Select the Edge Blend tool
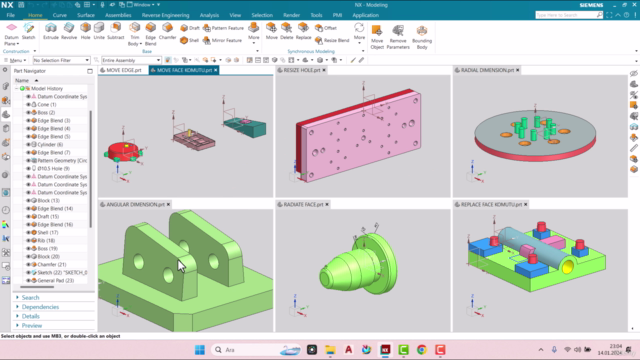 pyautogui.click(x=150, y=34)
